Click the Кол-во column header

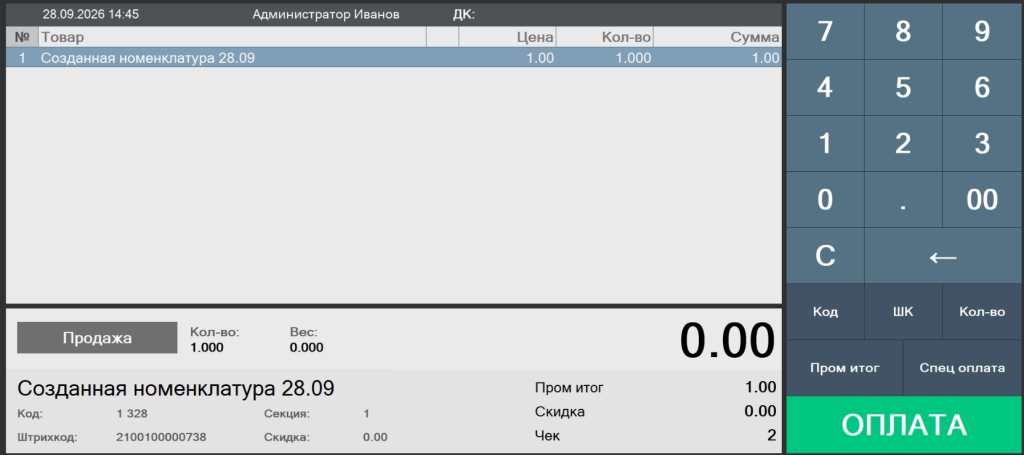[605, 37]
